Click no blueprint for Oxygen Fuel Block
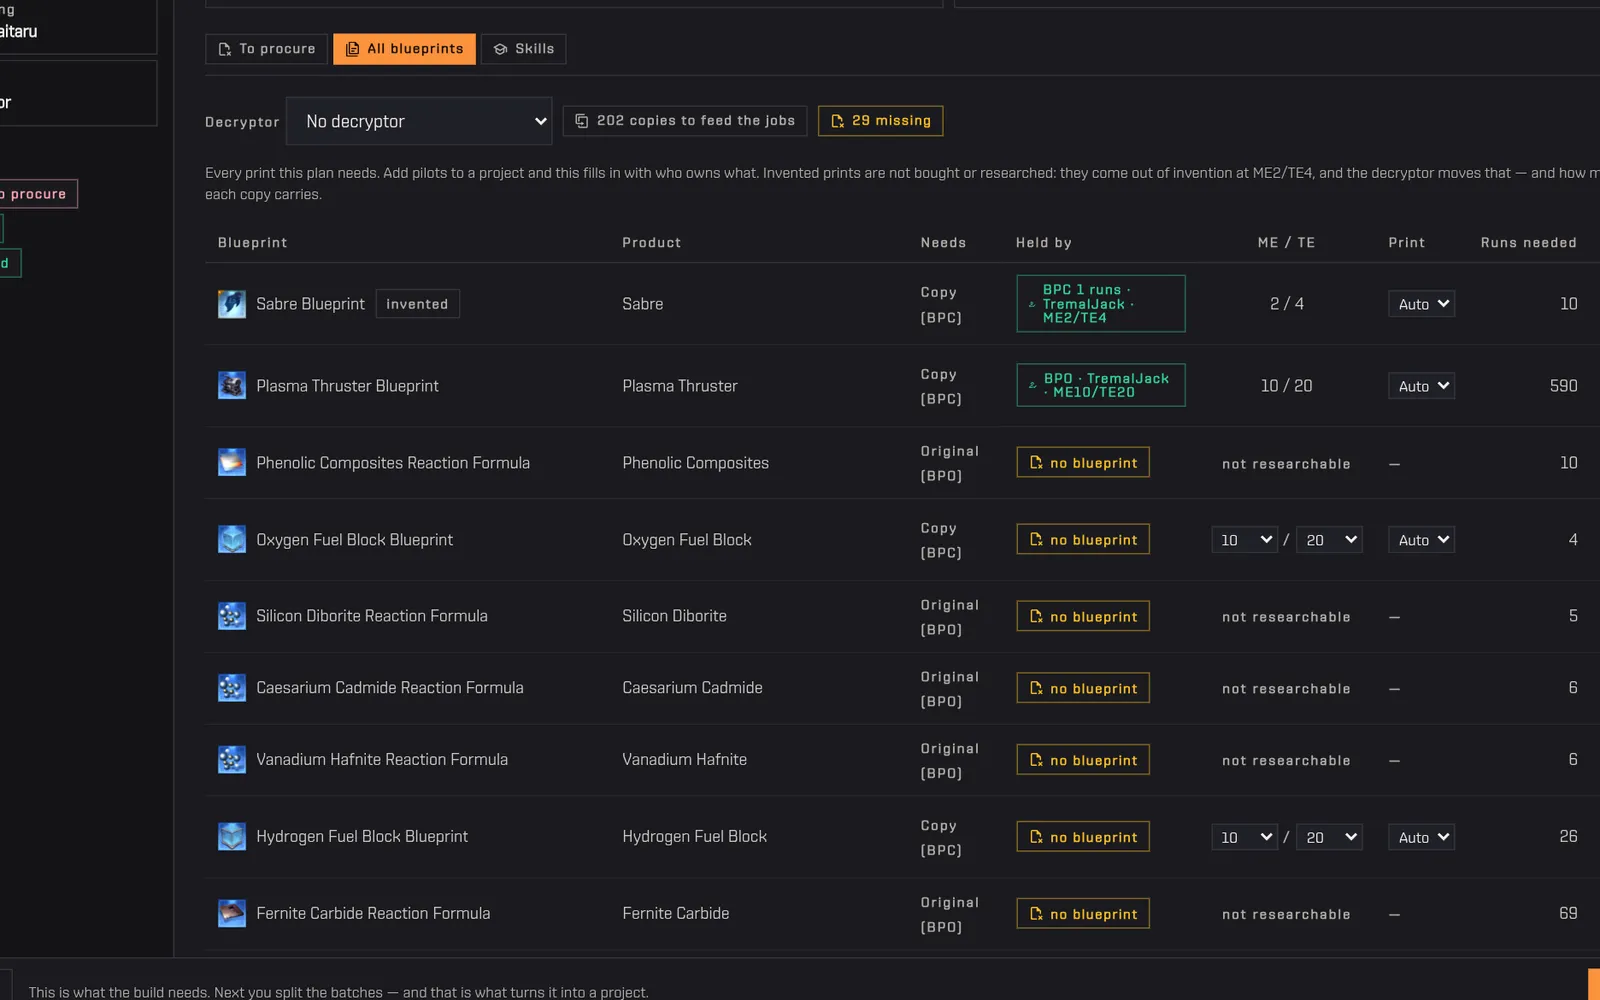1600x1000 pixels. [x=1083, y=540]
